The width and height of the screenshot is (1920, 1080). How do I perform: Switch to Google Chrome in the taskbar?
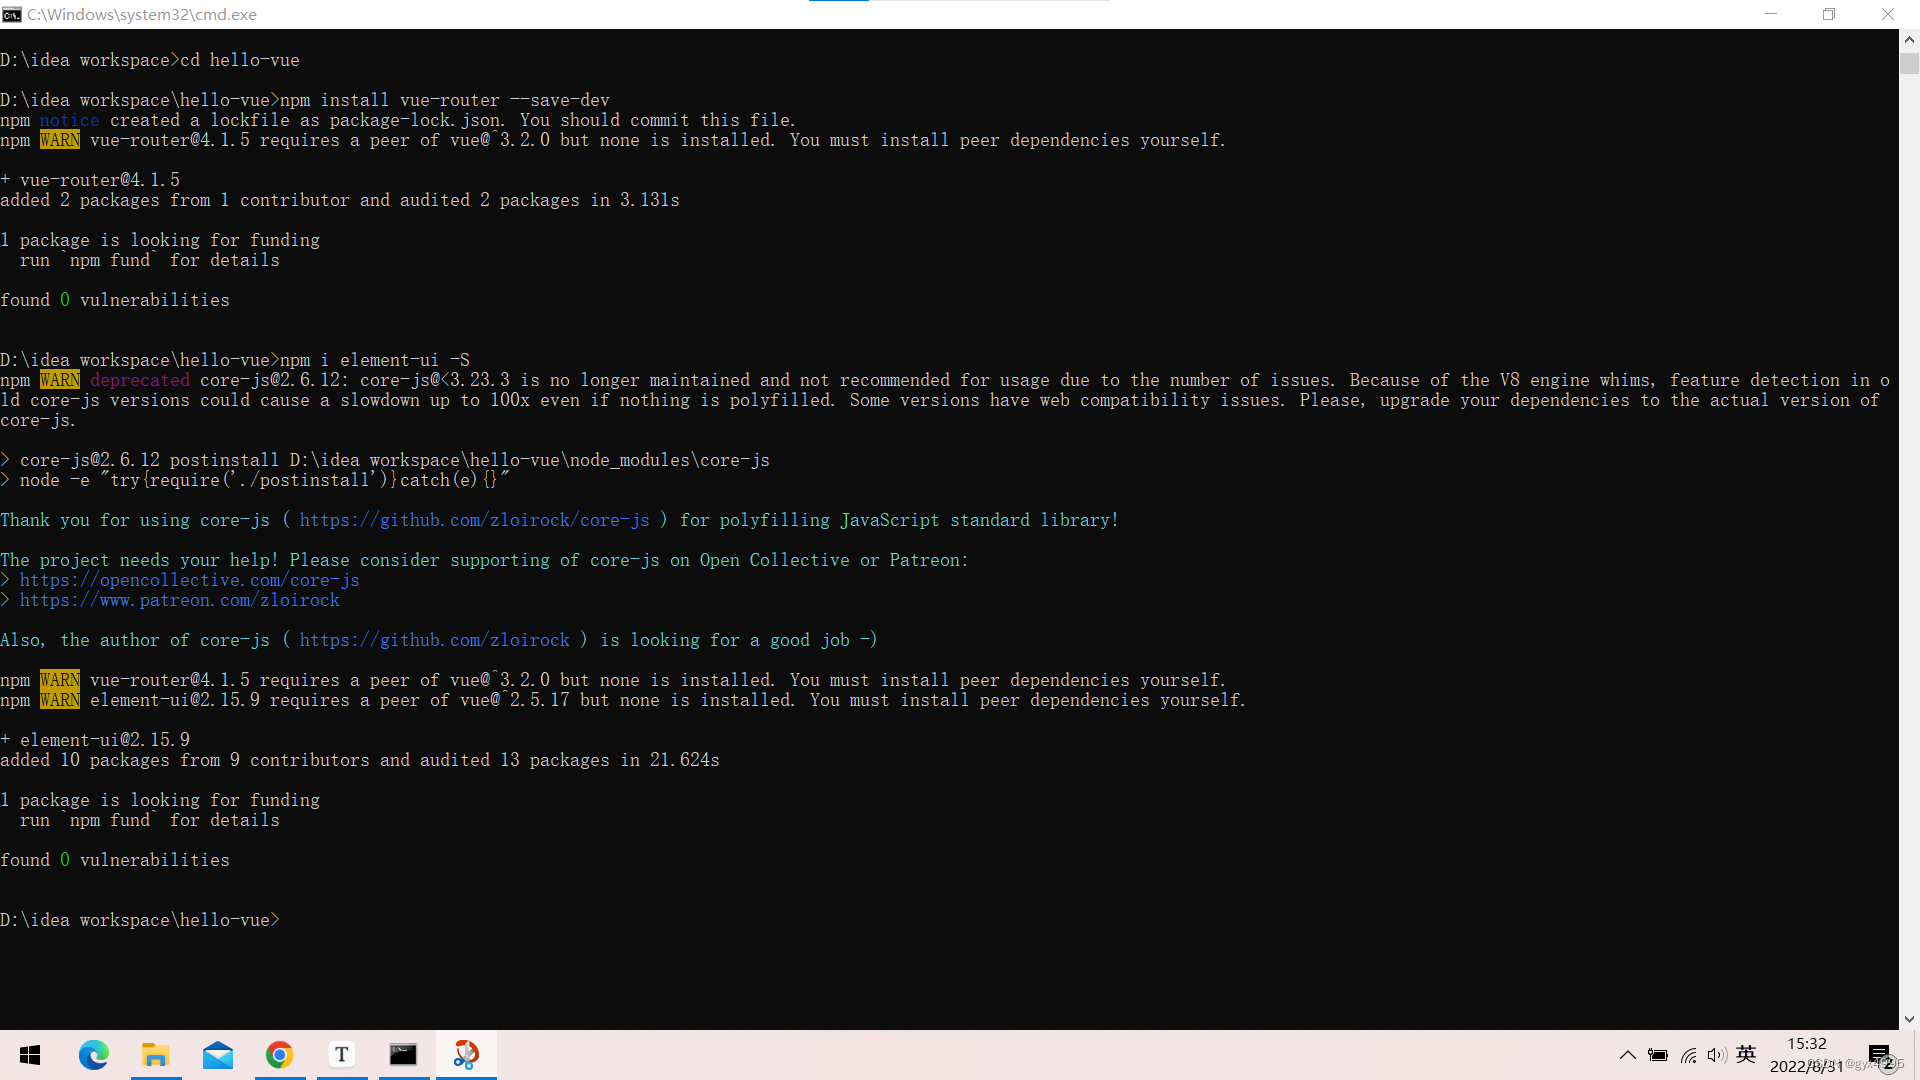(279, 1055)
